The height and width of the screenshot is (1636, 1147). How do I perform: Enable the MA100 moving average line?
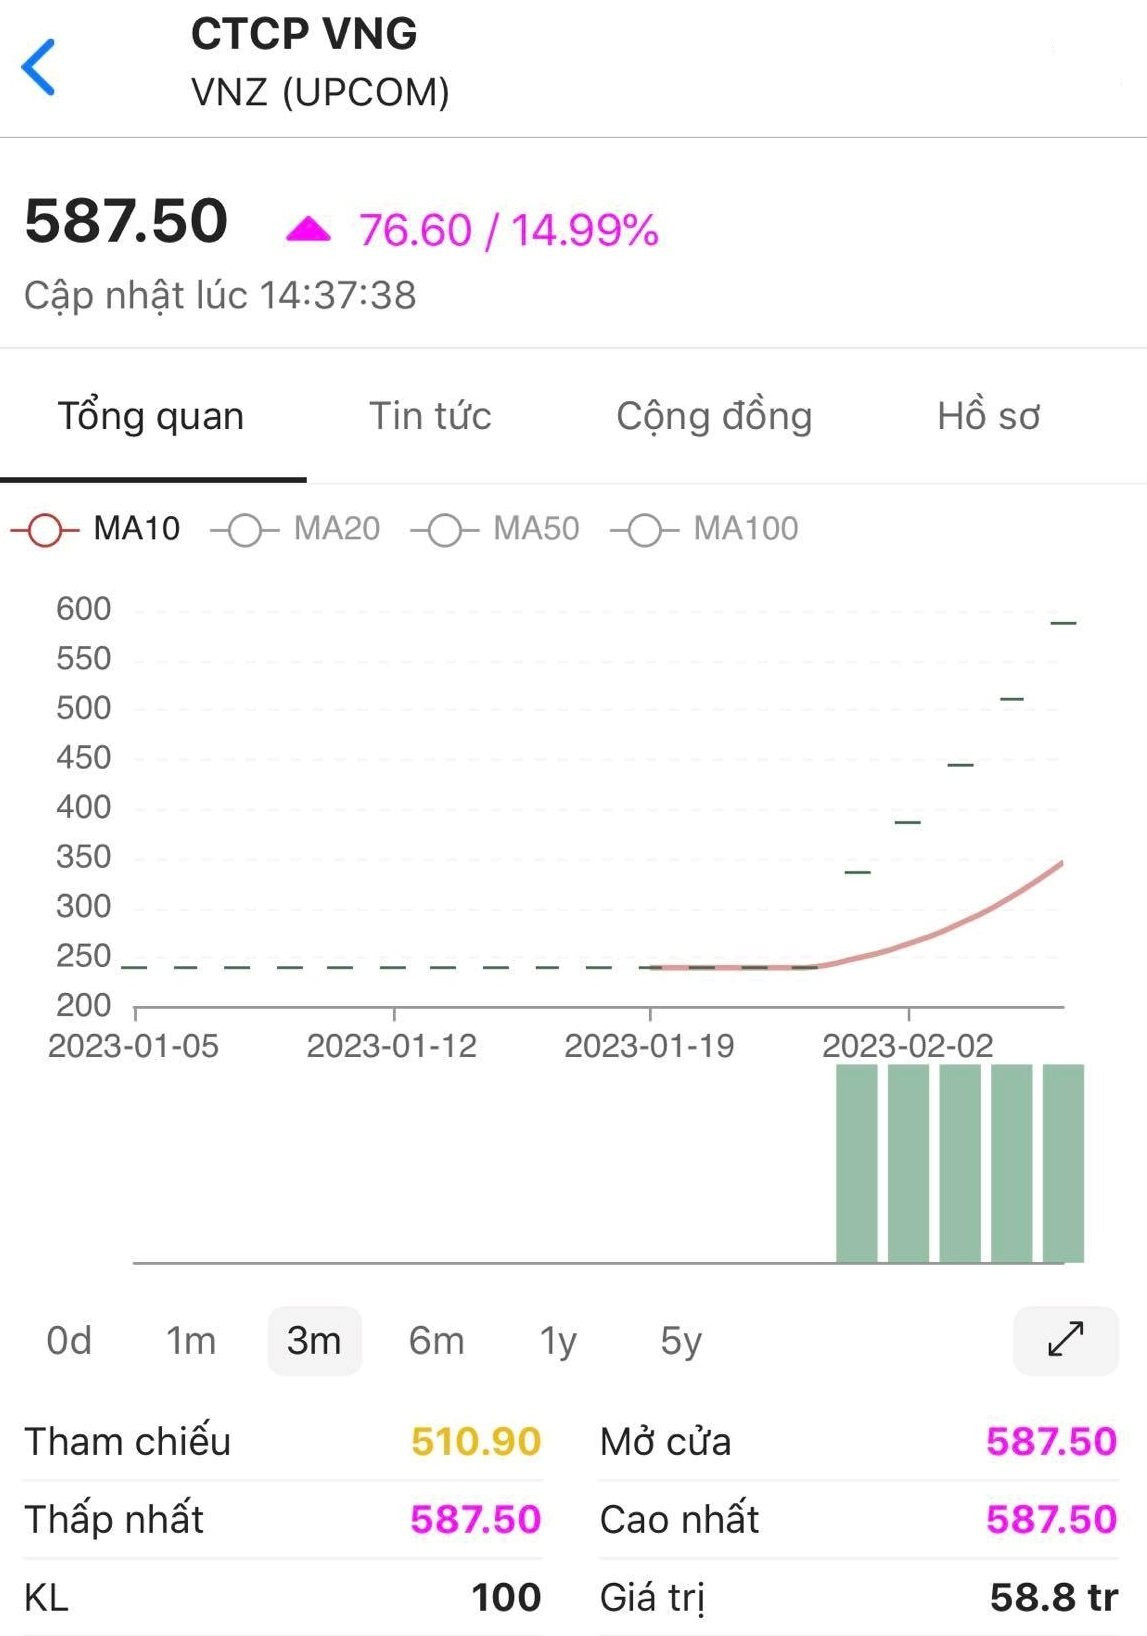coord(705,529)
